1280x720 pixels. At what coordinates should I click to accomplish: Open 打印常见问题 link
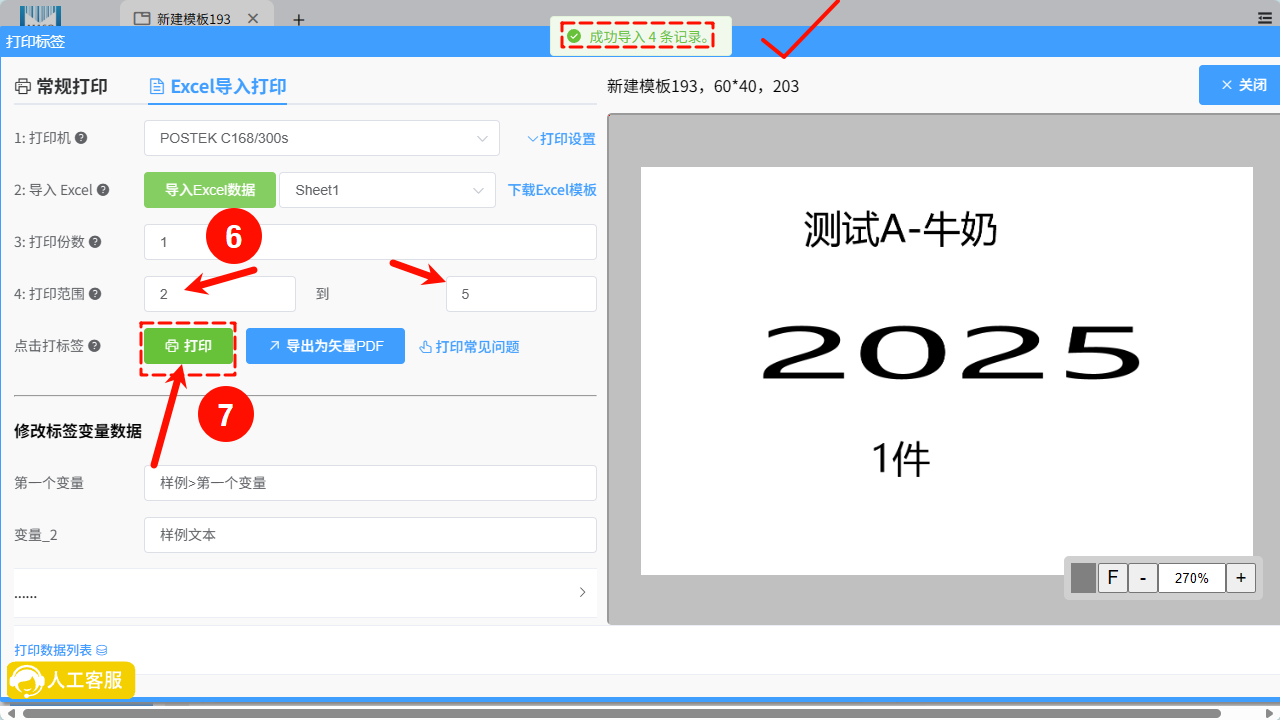pyautogui.click(x=469, y=347)
